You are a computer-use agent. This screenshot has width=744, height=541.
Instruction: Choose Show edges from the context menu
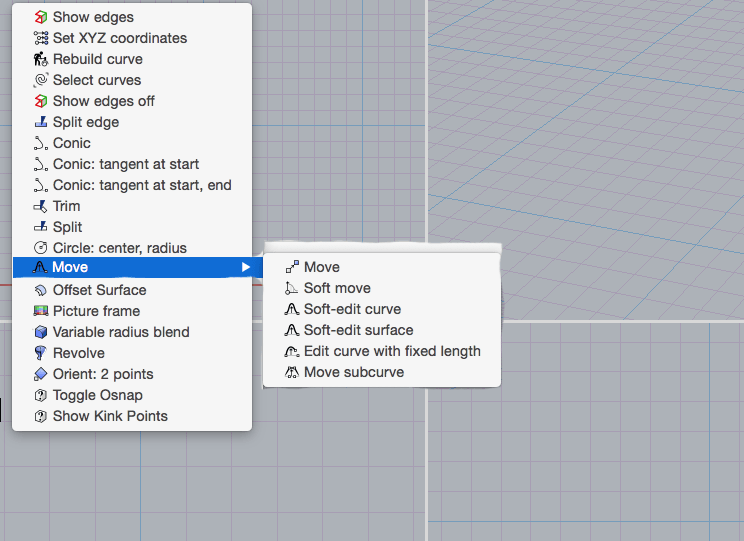pos(132,17)
